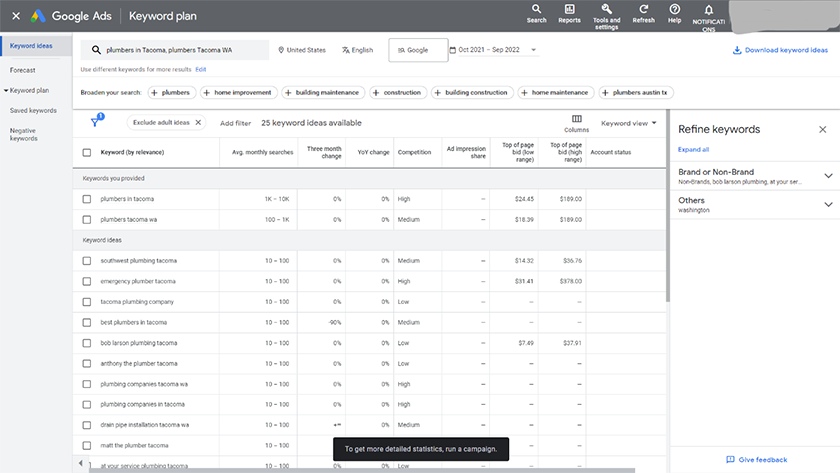840x473 pixels.
Task: Add building construction suggestion chip
Action: click(x=472, y=93)
